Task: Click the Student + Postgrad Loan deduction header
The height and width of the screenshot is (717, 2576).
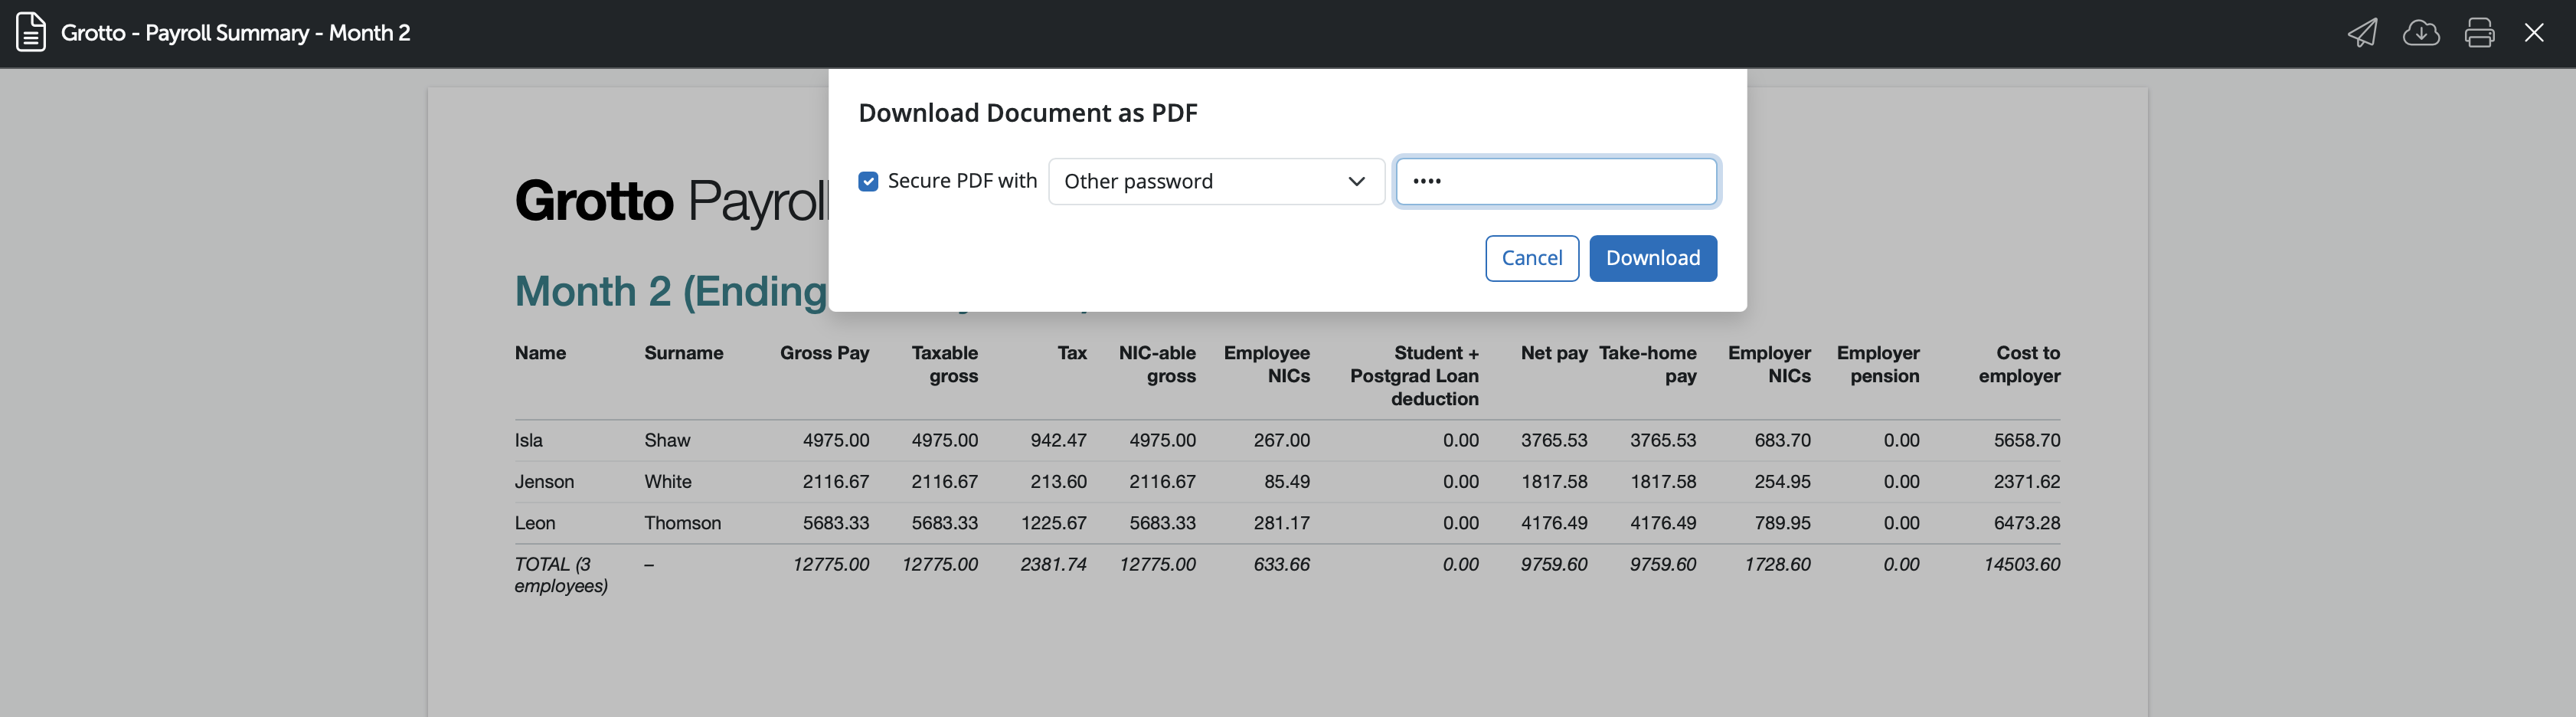Action: (x=1414, y=376)
